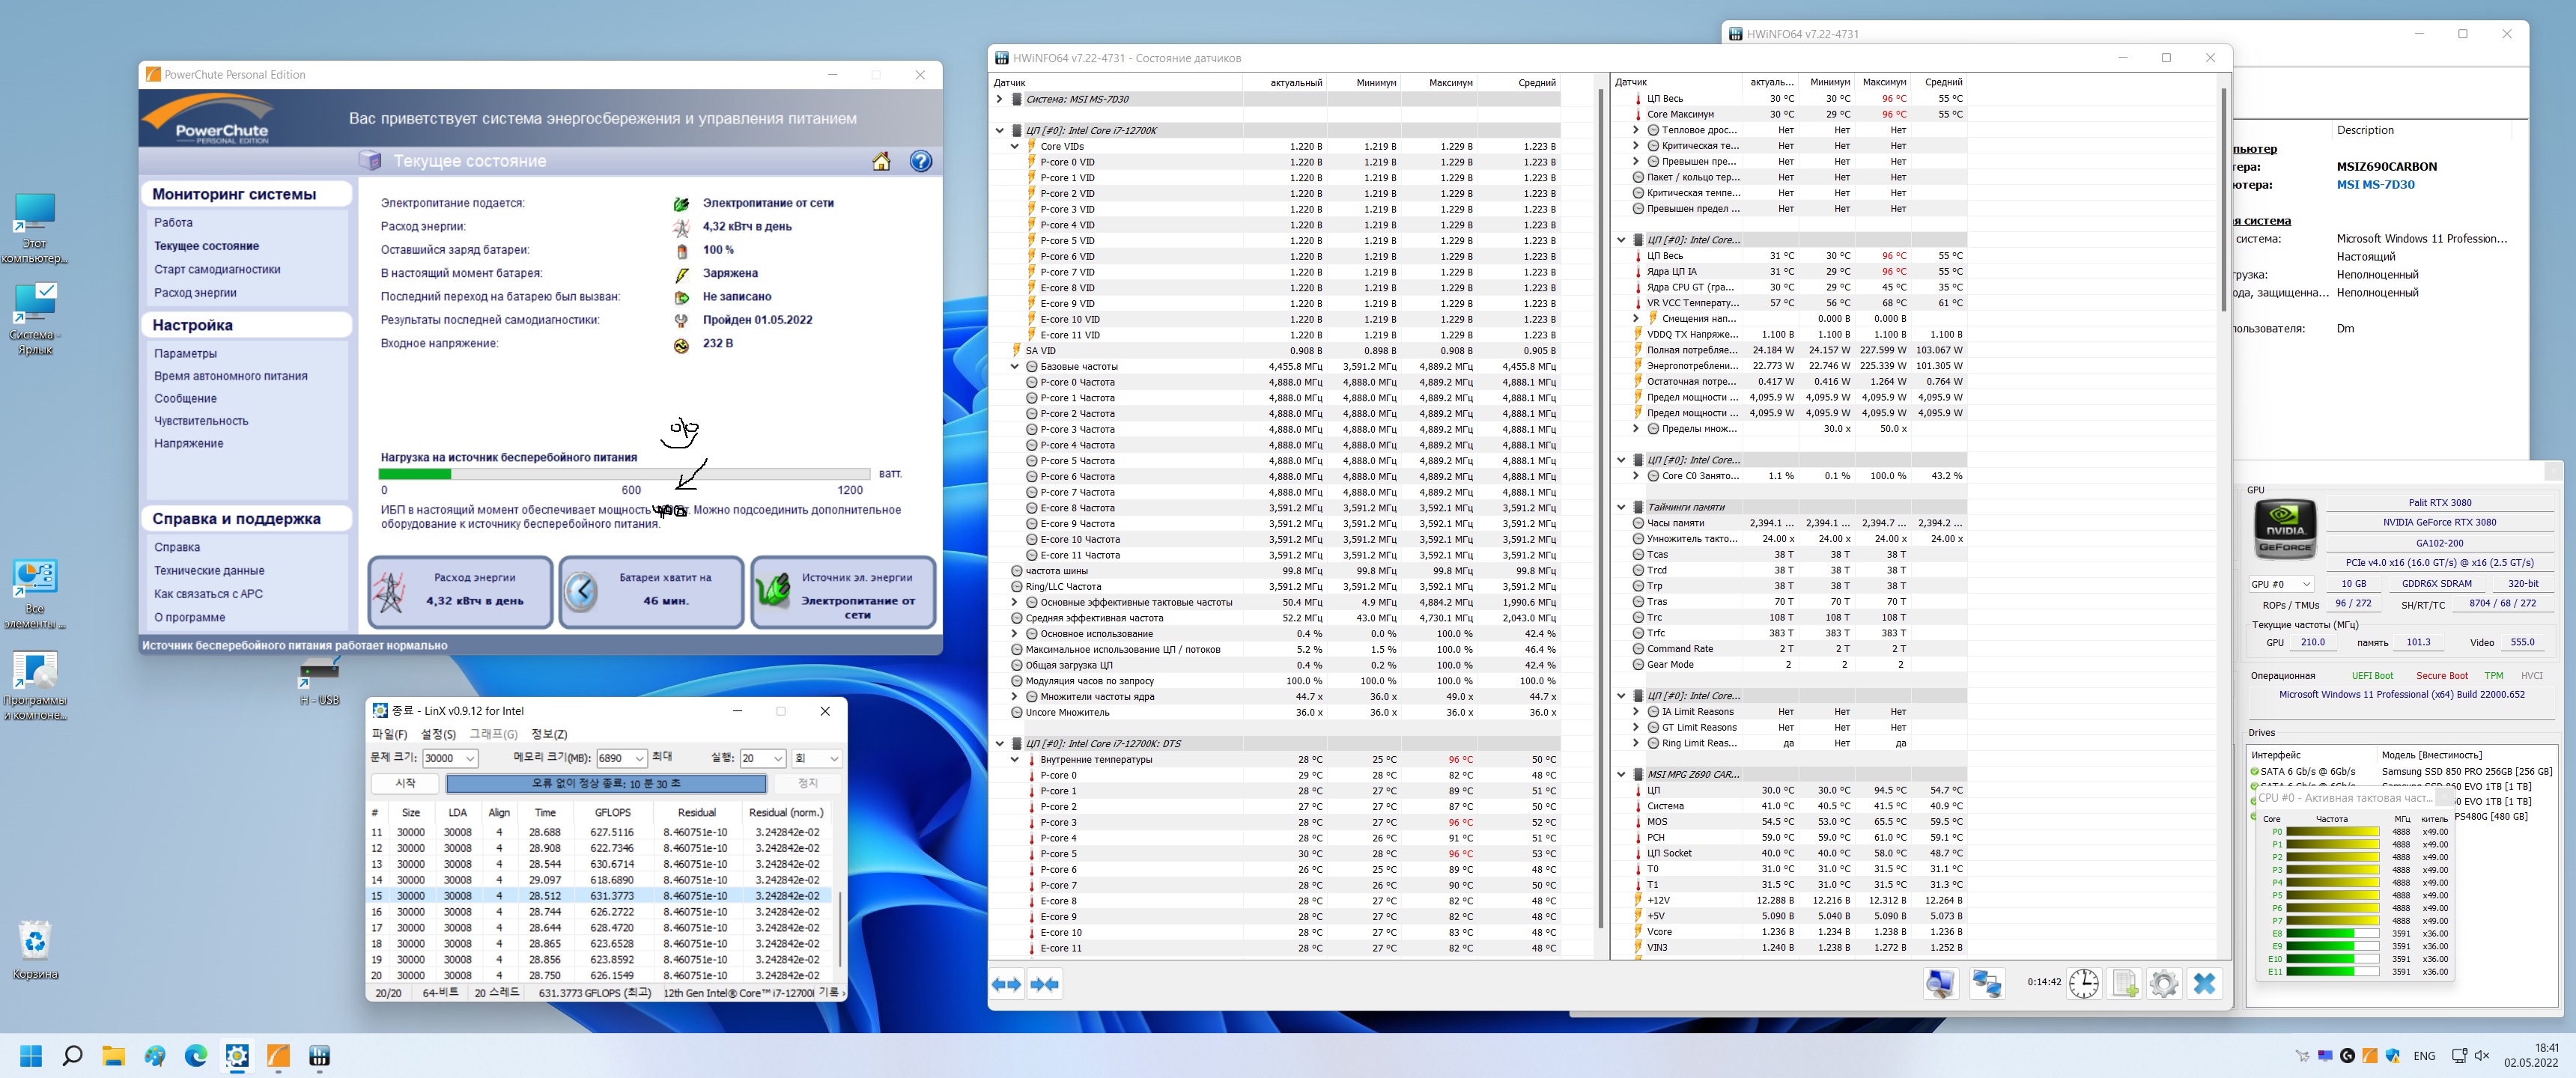
Task: Click the monitor with magnifier icon
Action: tap(1940, 984)
